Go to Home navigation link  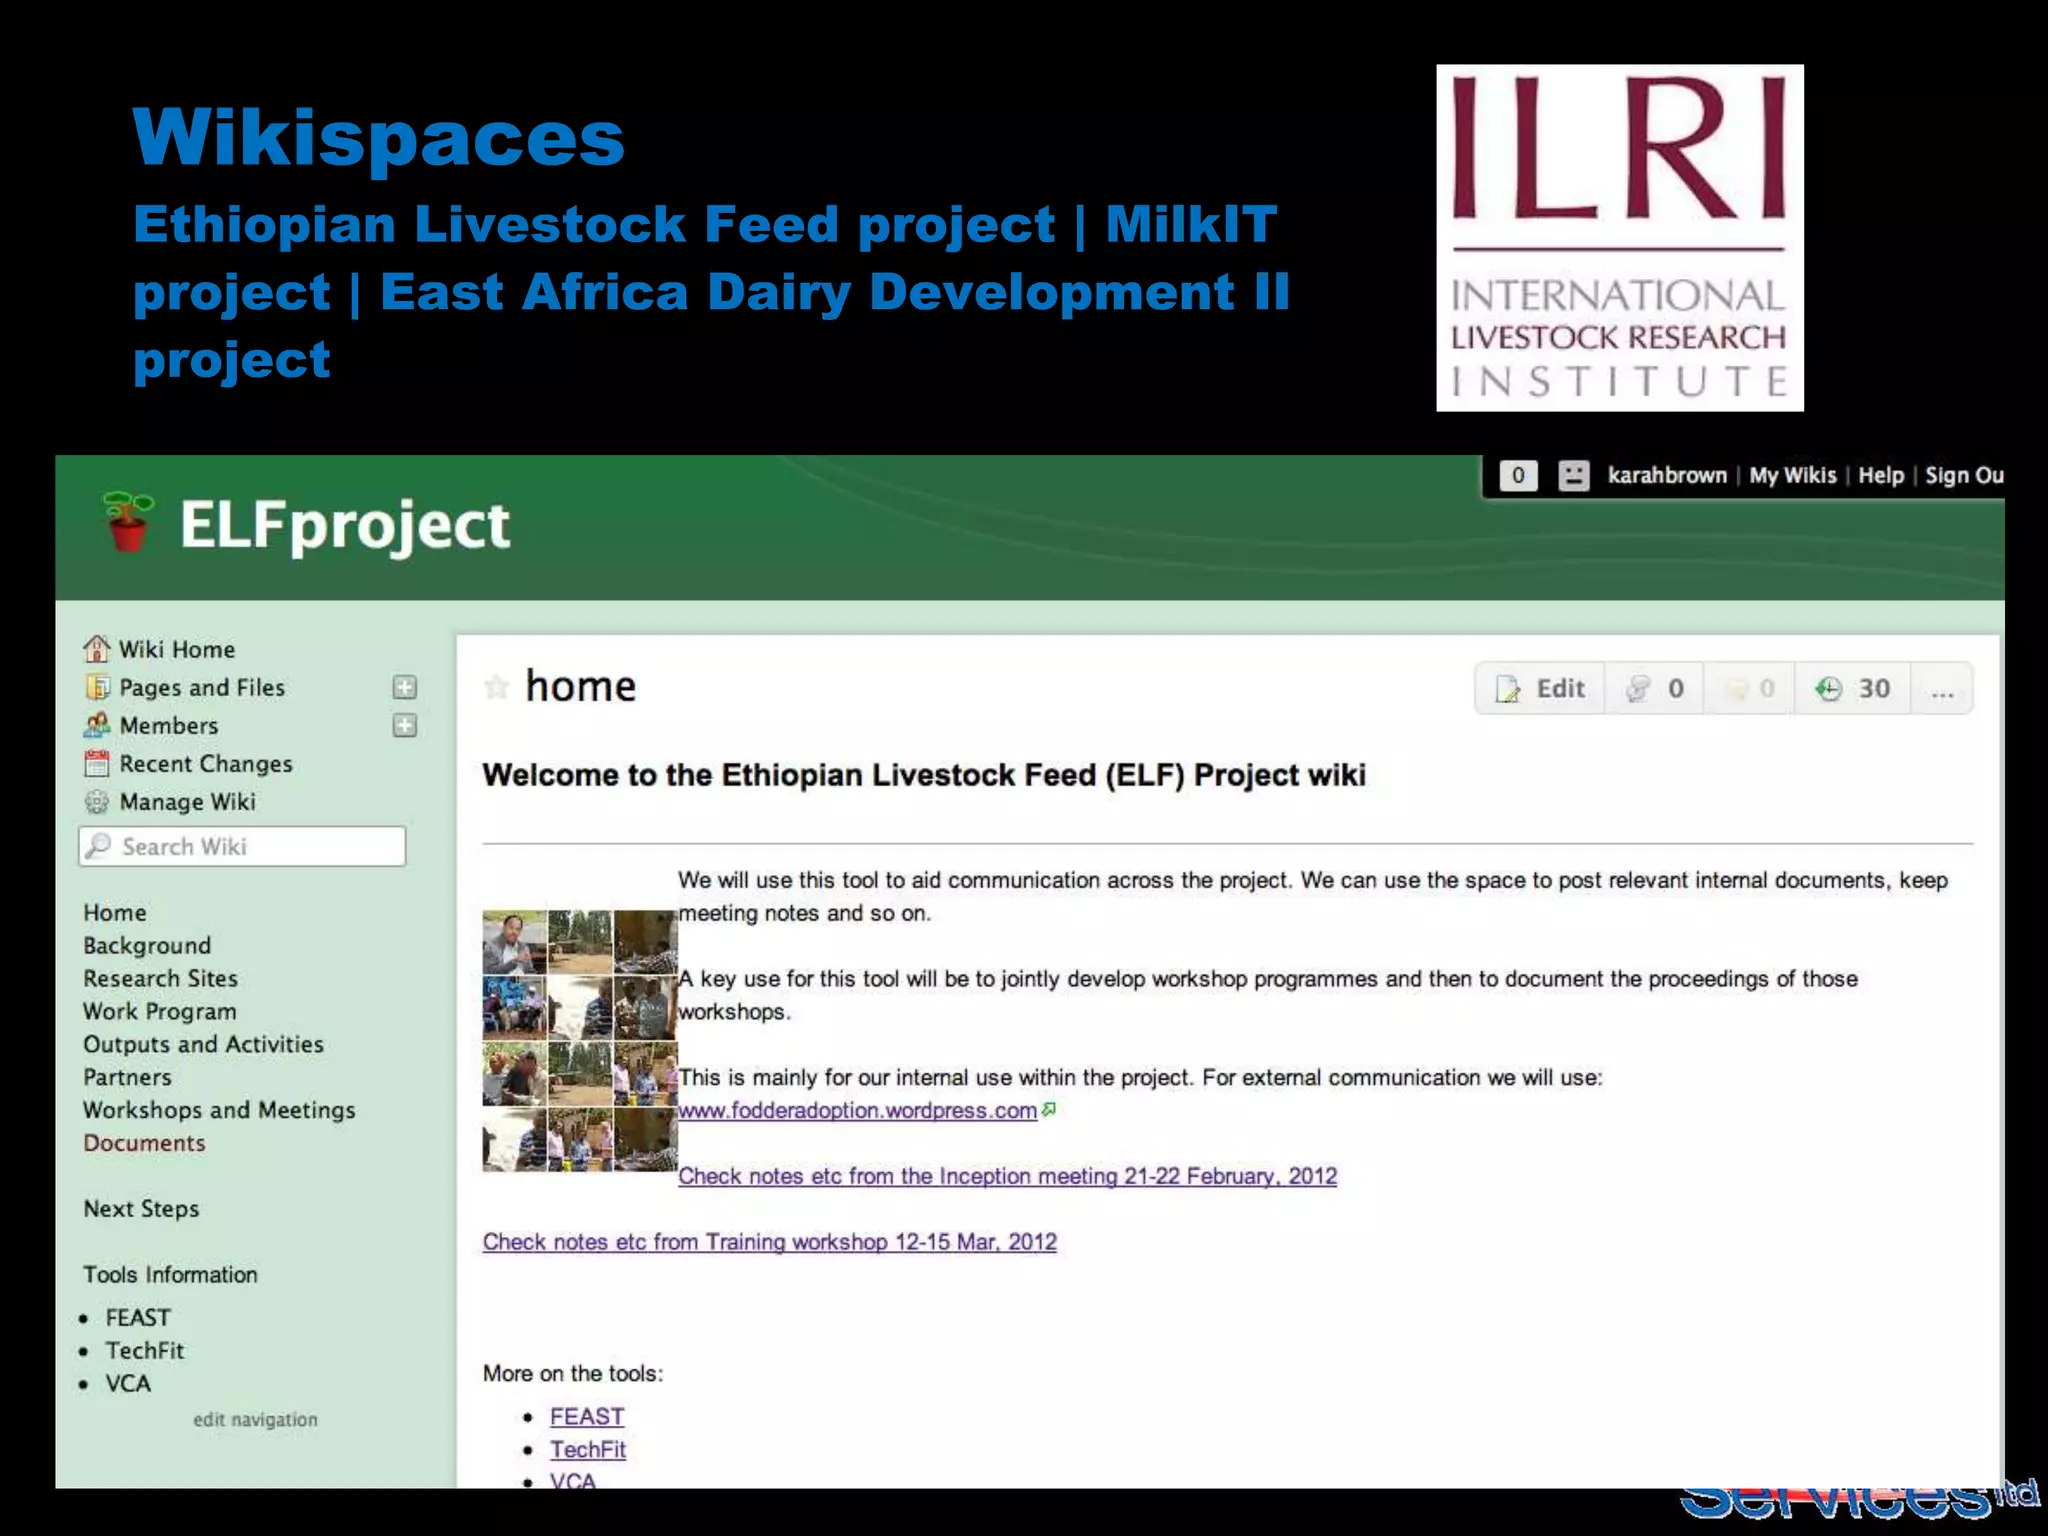(x=115, y=912)
